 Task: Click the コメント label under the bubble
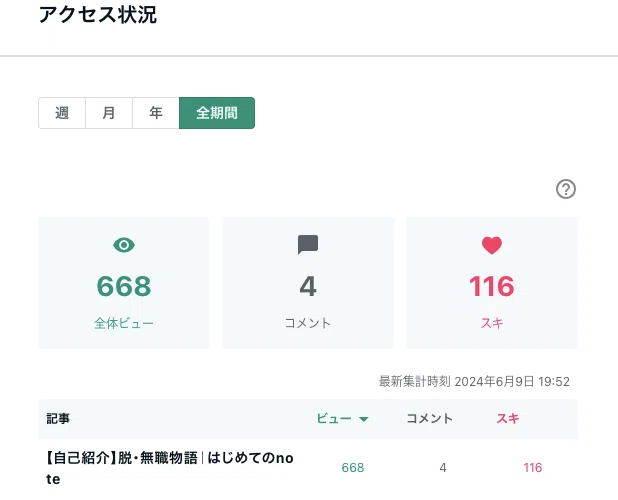coord(308,323)
